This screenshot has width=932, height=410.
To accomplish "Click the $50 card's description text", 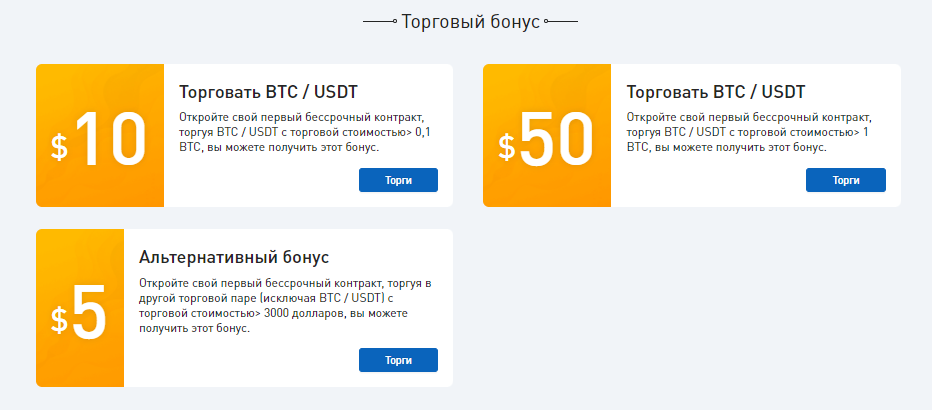I will (749, 132).
